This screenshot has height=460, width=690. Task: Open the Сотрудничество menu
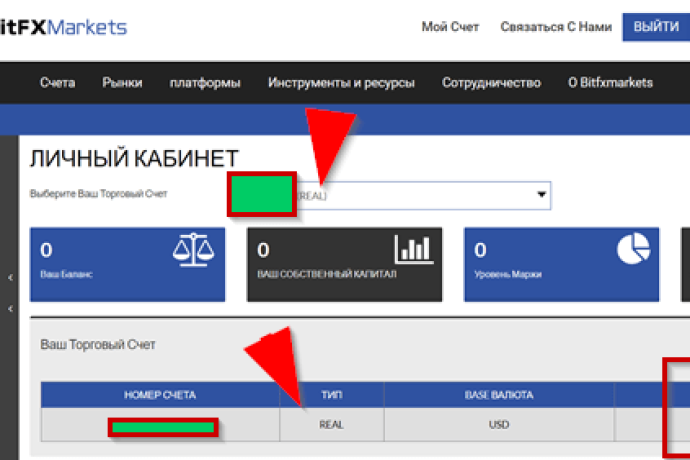point(491,83)
